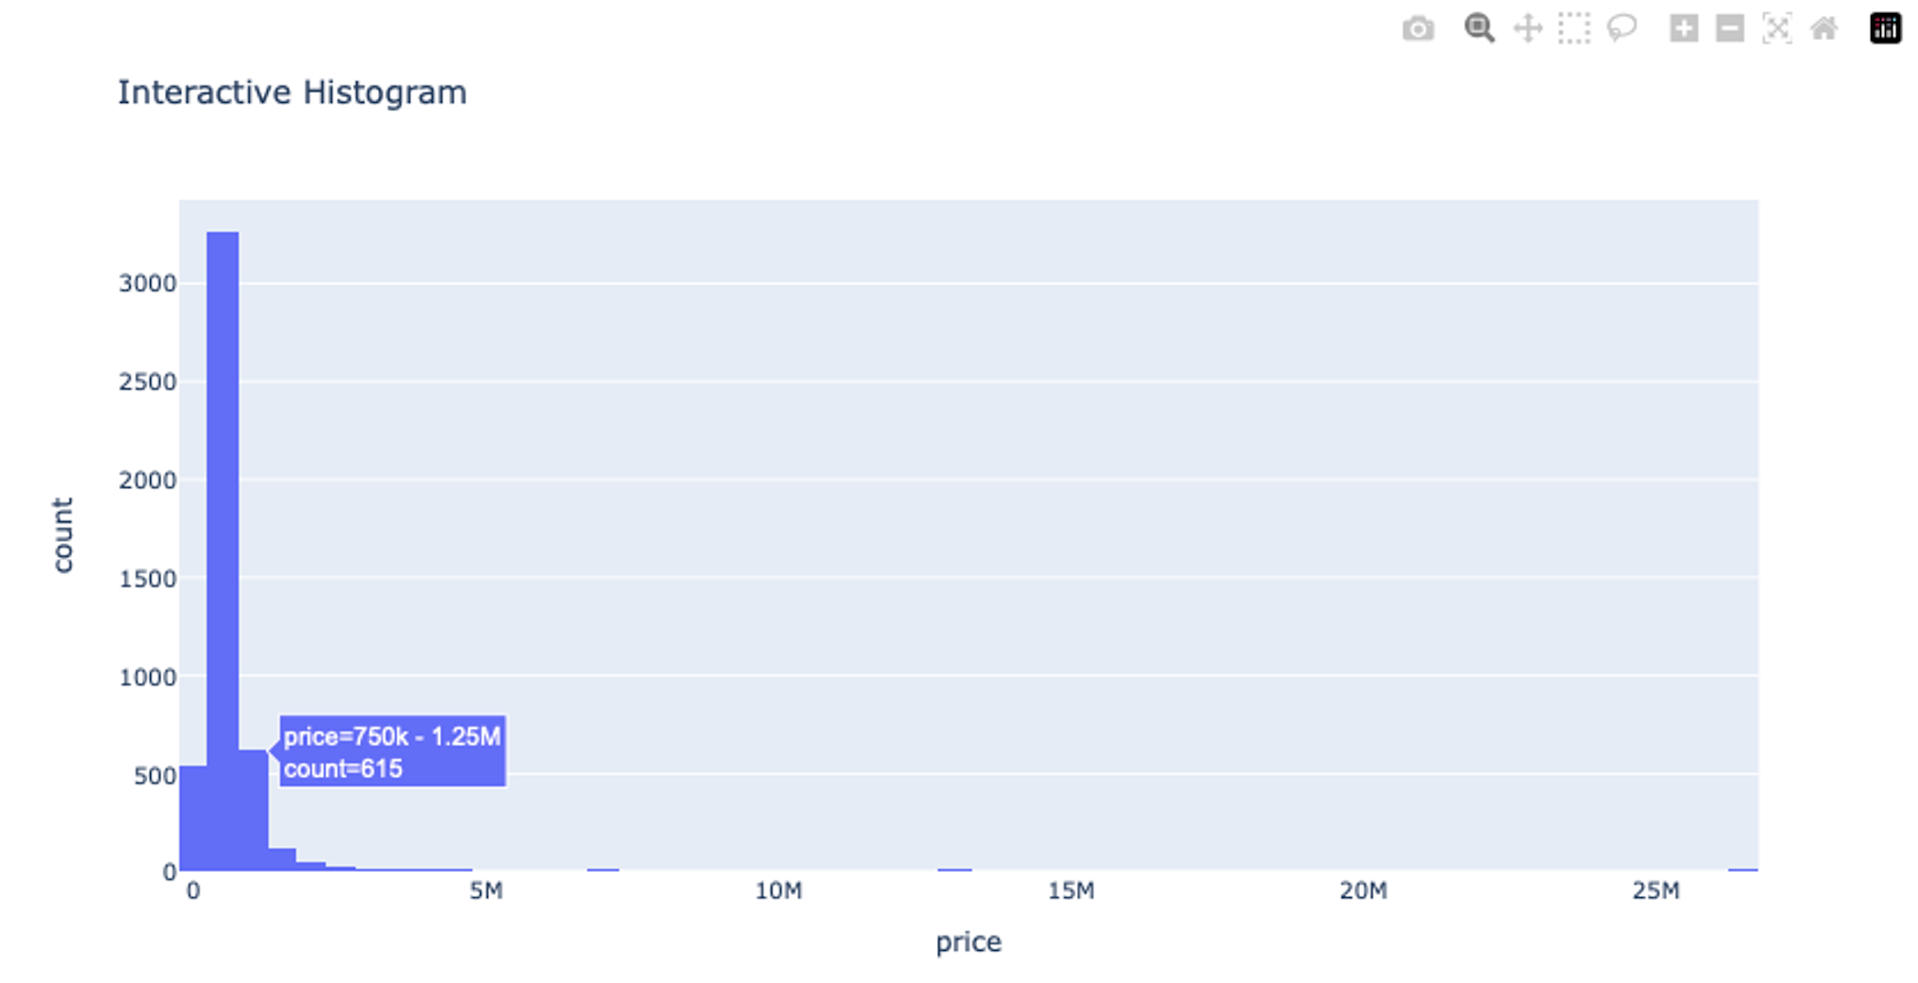Zoom out using the minus icon
The height and width of the screenshot is (983, 1918).
(x=1729, y=29)
